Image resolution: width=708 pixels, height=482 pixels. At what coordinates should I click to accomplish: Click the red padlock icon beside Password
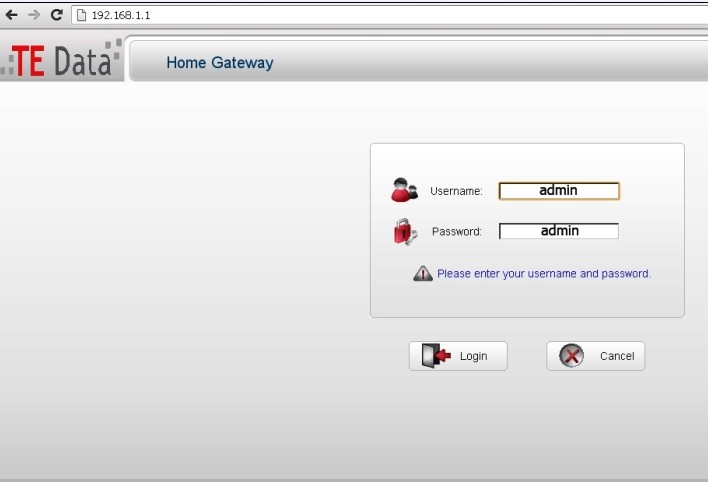405,231
